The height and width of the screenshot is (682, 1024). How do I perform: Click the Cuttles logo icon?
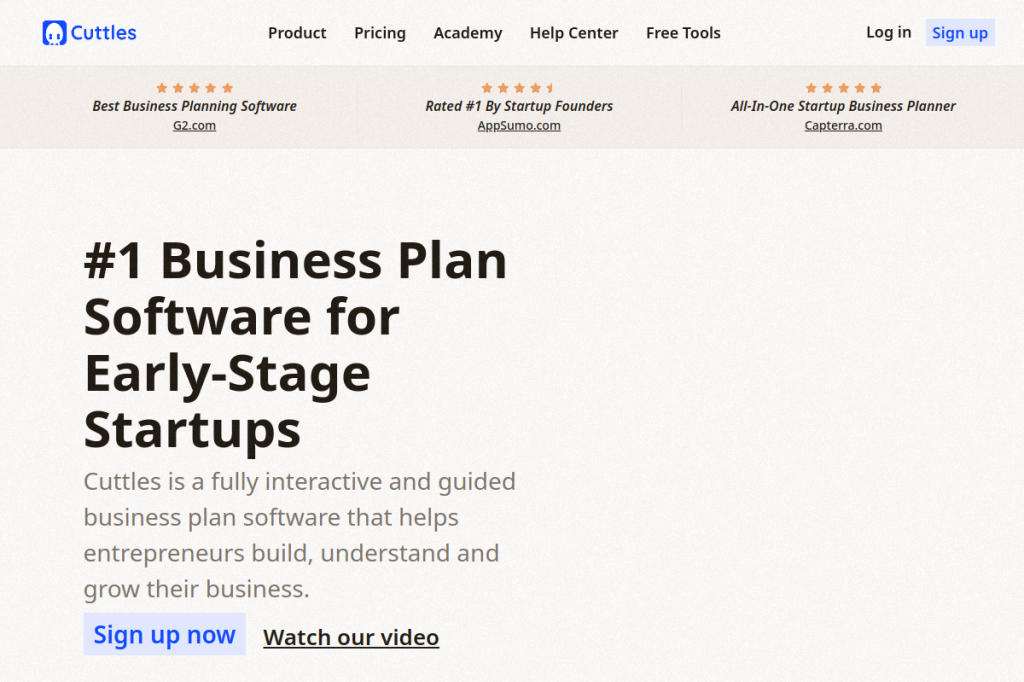(x=54, y=33)
